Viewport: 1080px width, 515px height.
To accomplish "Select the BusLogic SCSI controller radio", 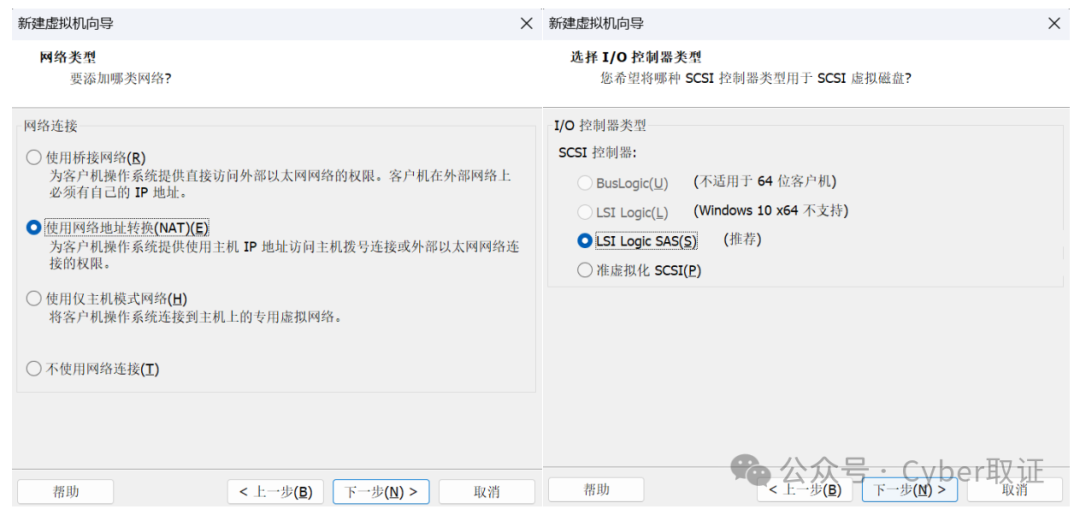I will point(585,183).
